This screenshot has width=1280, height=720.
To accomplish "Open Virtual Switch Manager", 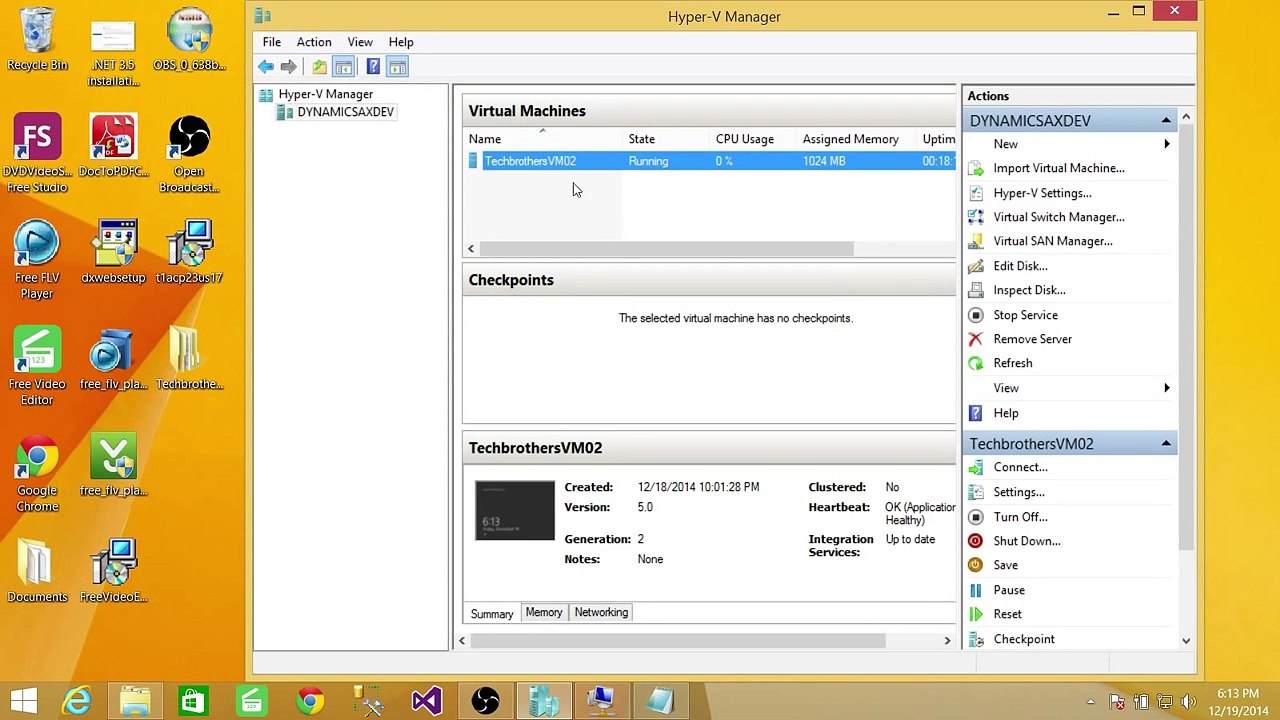I will (1058, 217).
